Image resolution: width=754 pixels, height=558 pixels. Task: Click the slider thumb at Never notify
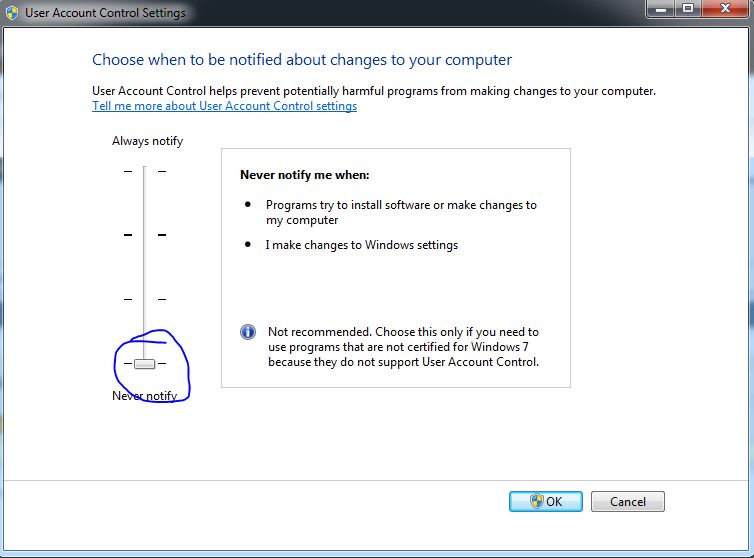click(145, 364)
